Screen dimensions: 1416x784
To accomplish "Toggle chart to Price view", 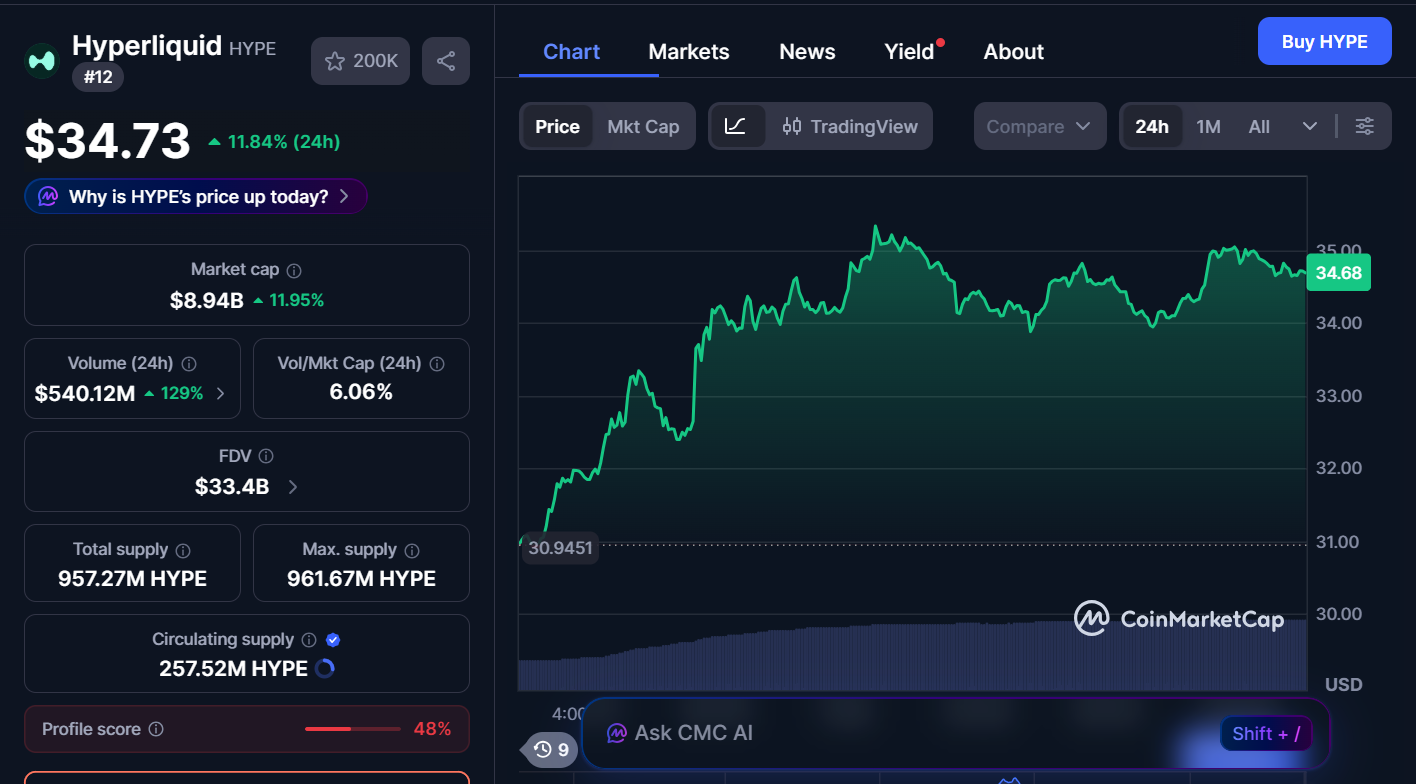I will [557, 126].
